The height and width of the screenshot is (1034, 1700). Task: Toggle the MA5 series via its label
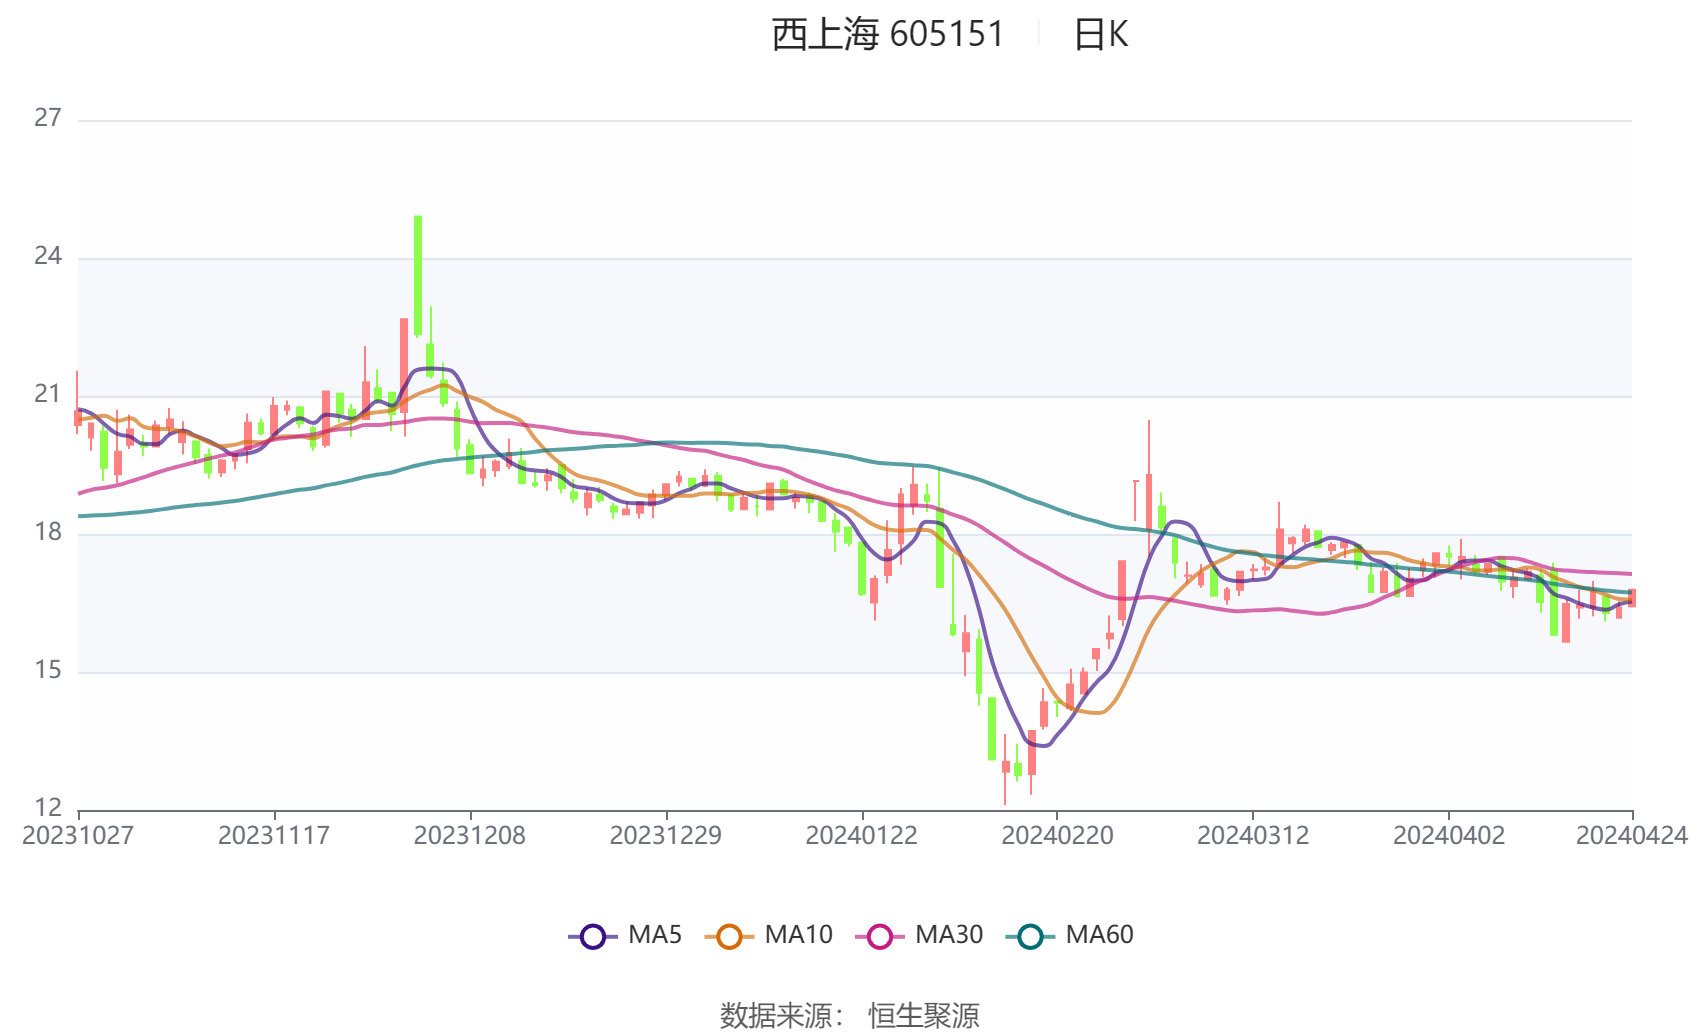point(655,935)
